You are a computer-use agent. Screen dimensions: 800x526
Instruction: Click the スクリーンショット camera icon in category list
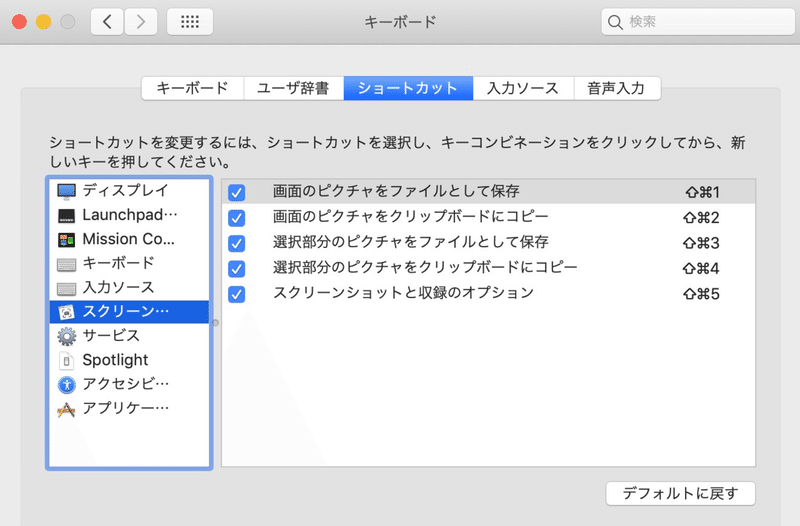click(66, 312)
